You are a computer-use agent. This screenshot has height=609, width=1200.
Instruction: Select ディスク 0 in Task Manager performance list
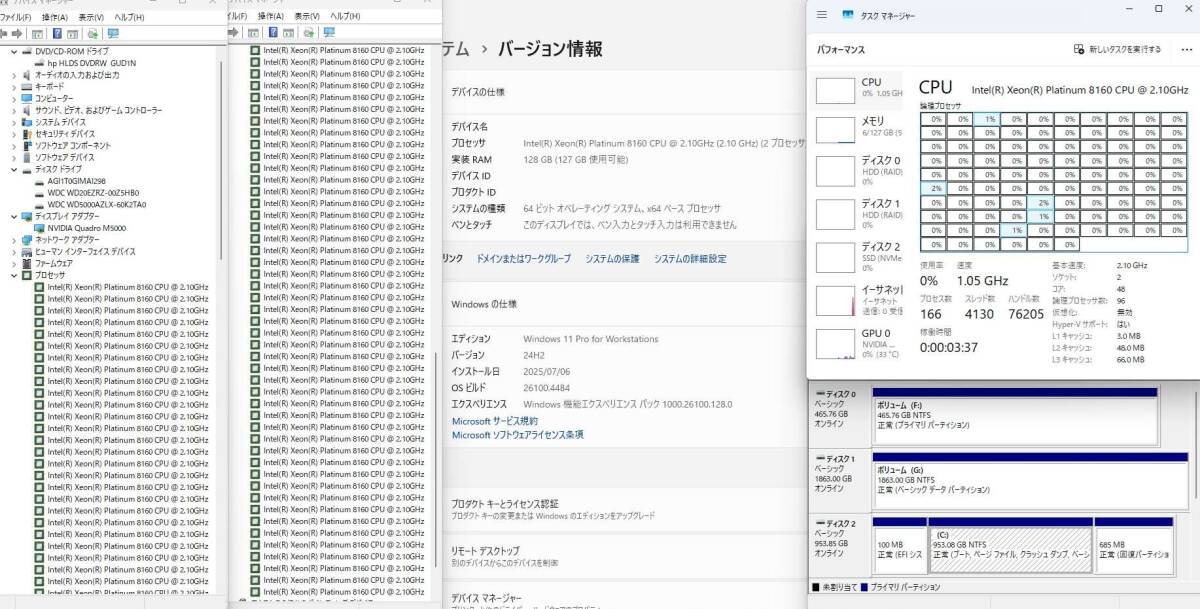click(859, 171)
